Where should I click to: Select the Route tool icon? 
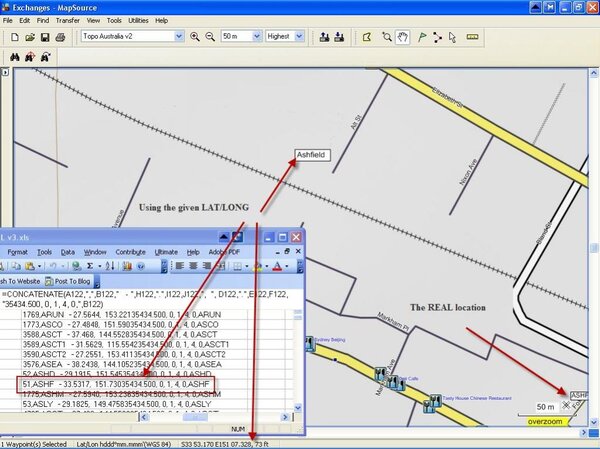tap(437, 37)
